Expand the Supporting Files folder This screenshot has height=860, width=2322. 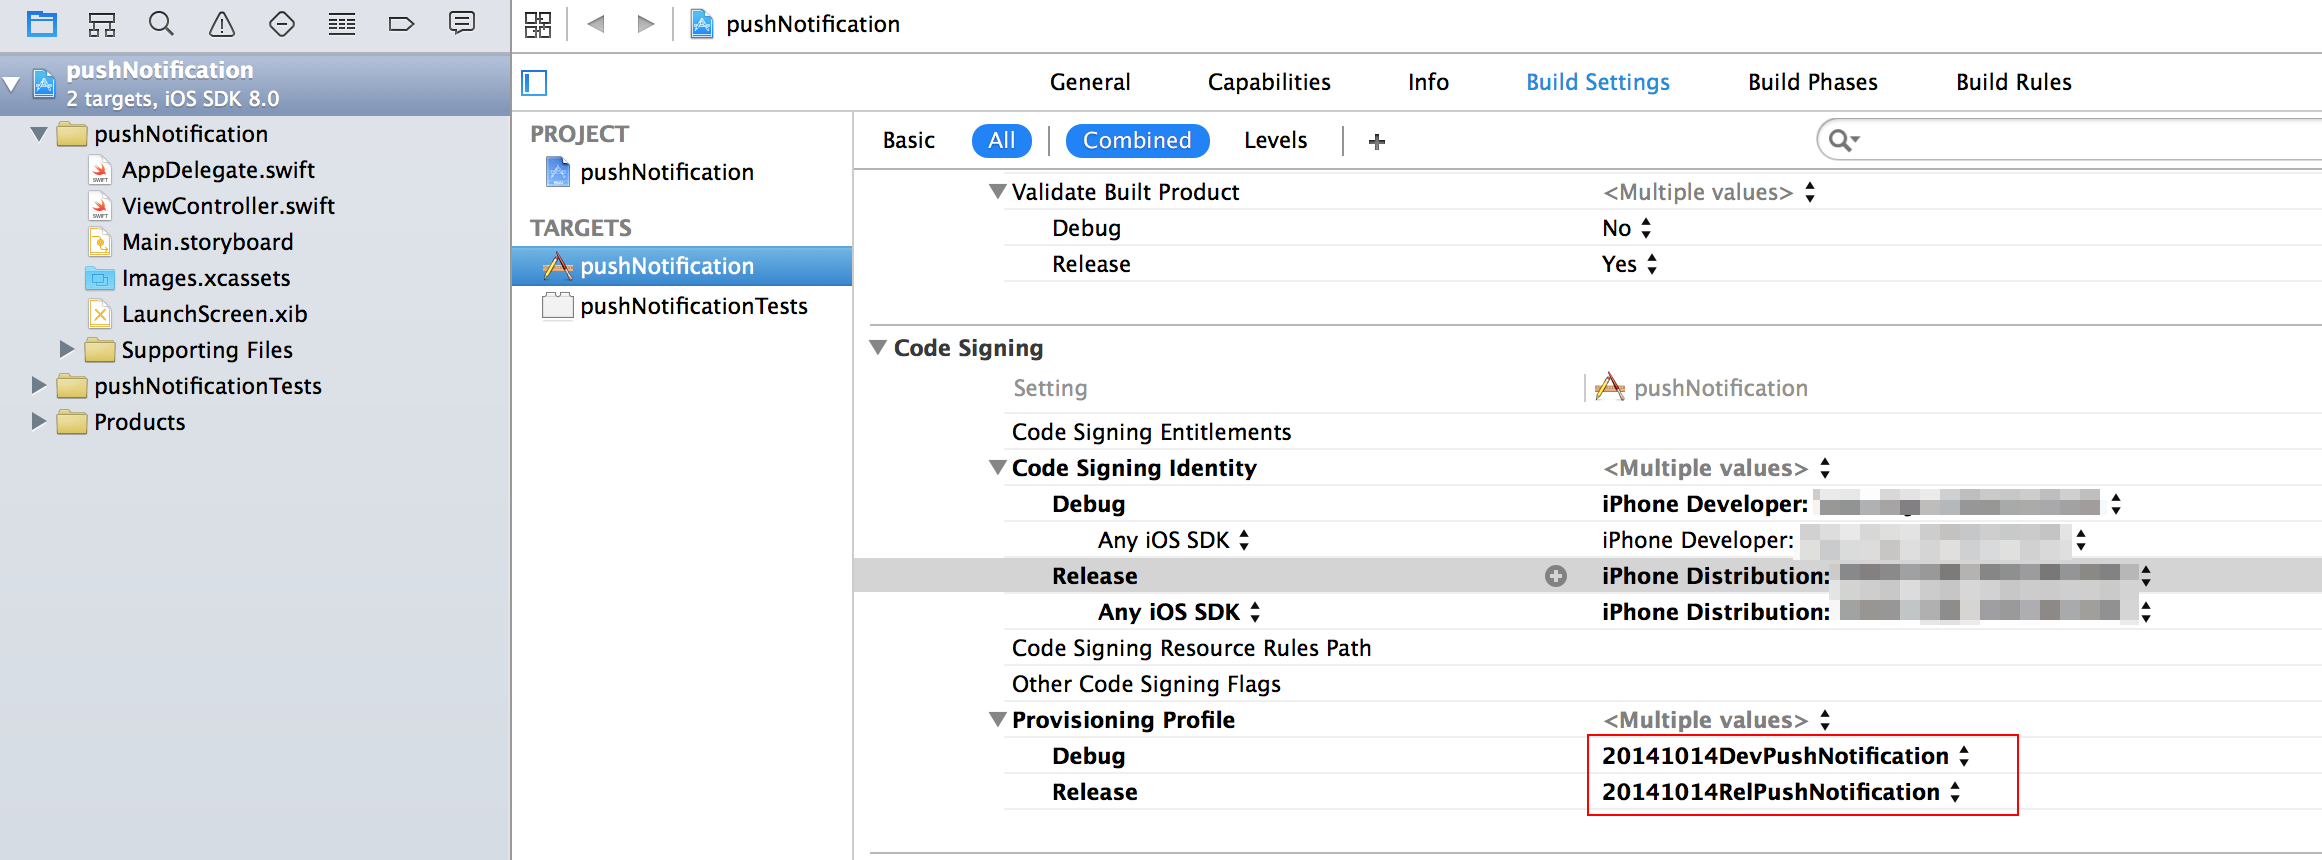pyautogui.click(x=67, y=349)
